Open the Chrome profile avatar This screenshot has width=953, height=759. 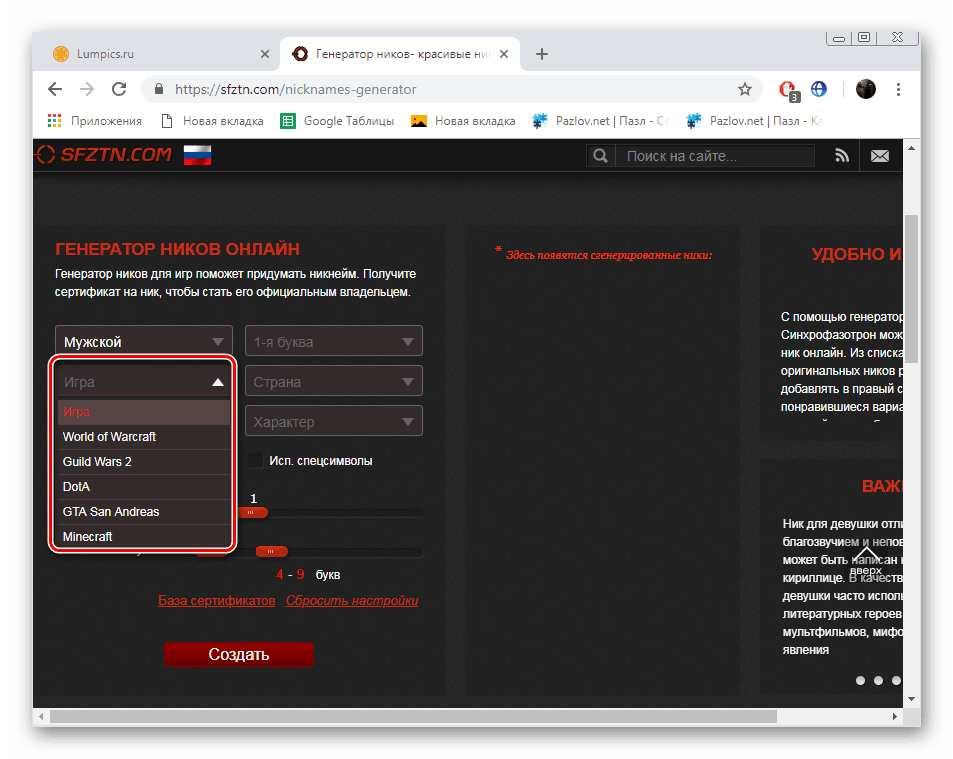click(x=865, y=89)
